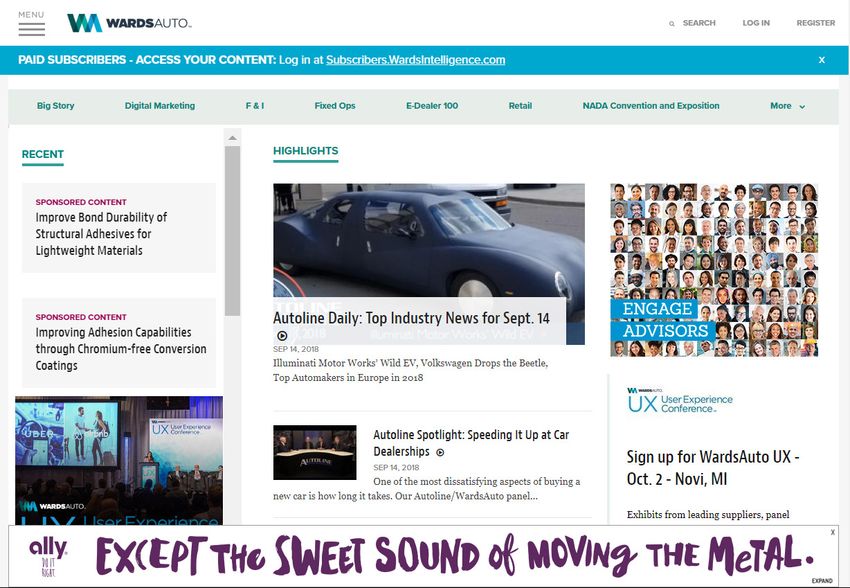This screenshot has height=588, width=850.
Task: Click the WardsAuto logo
Action: coord(129,23)
